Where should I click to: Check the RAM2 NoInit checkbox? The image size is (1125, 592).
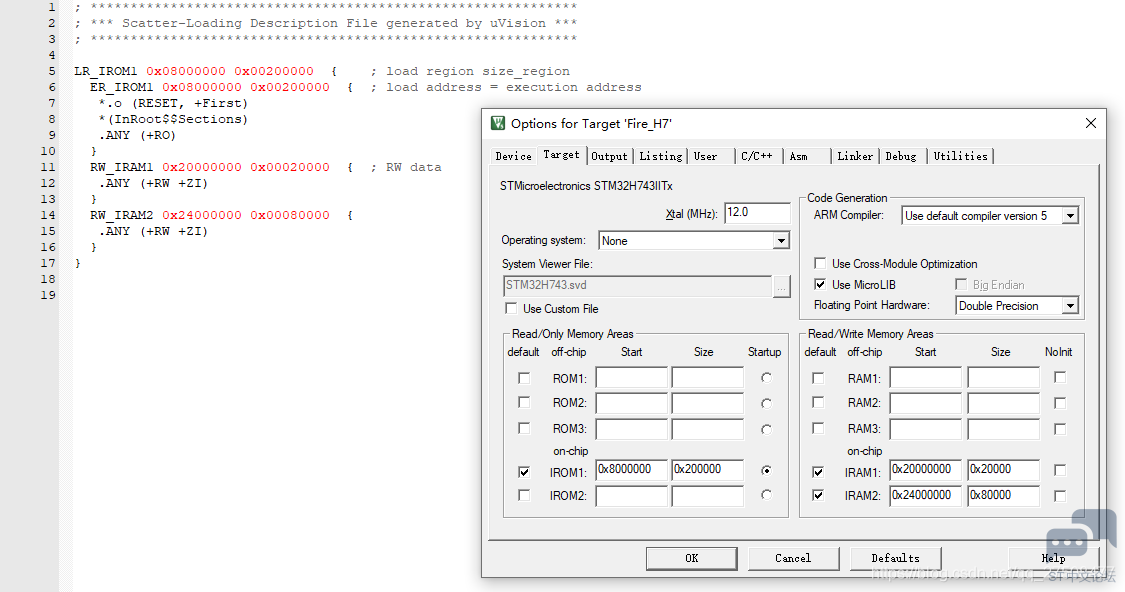coord(1060,403)
